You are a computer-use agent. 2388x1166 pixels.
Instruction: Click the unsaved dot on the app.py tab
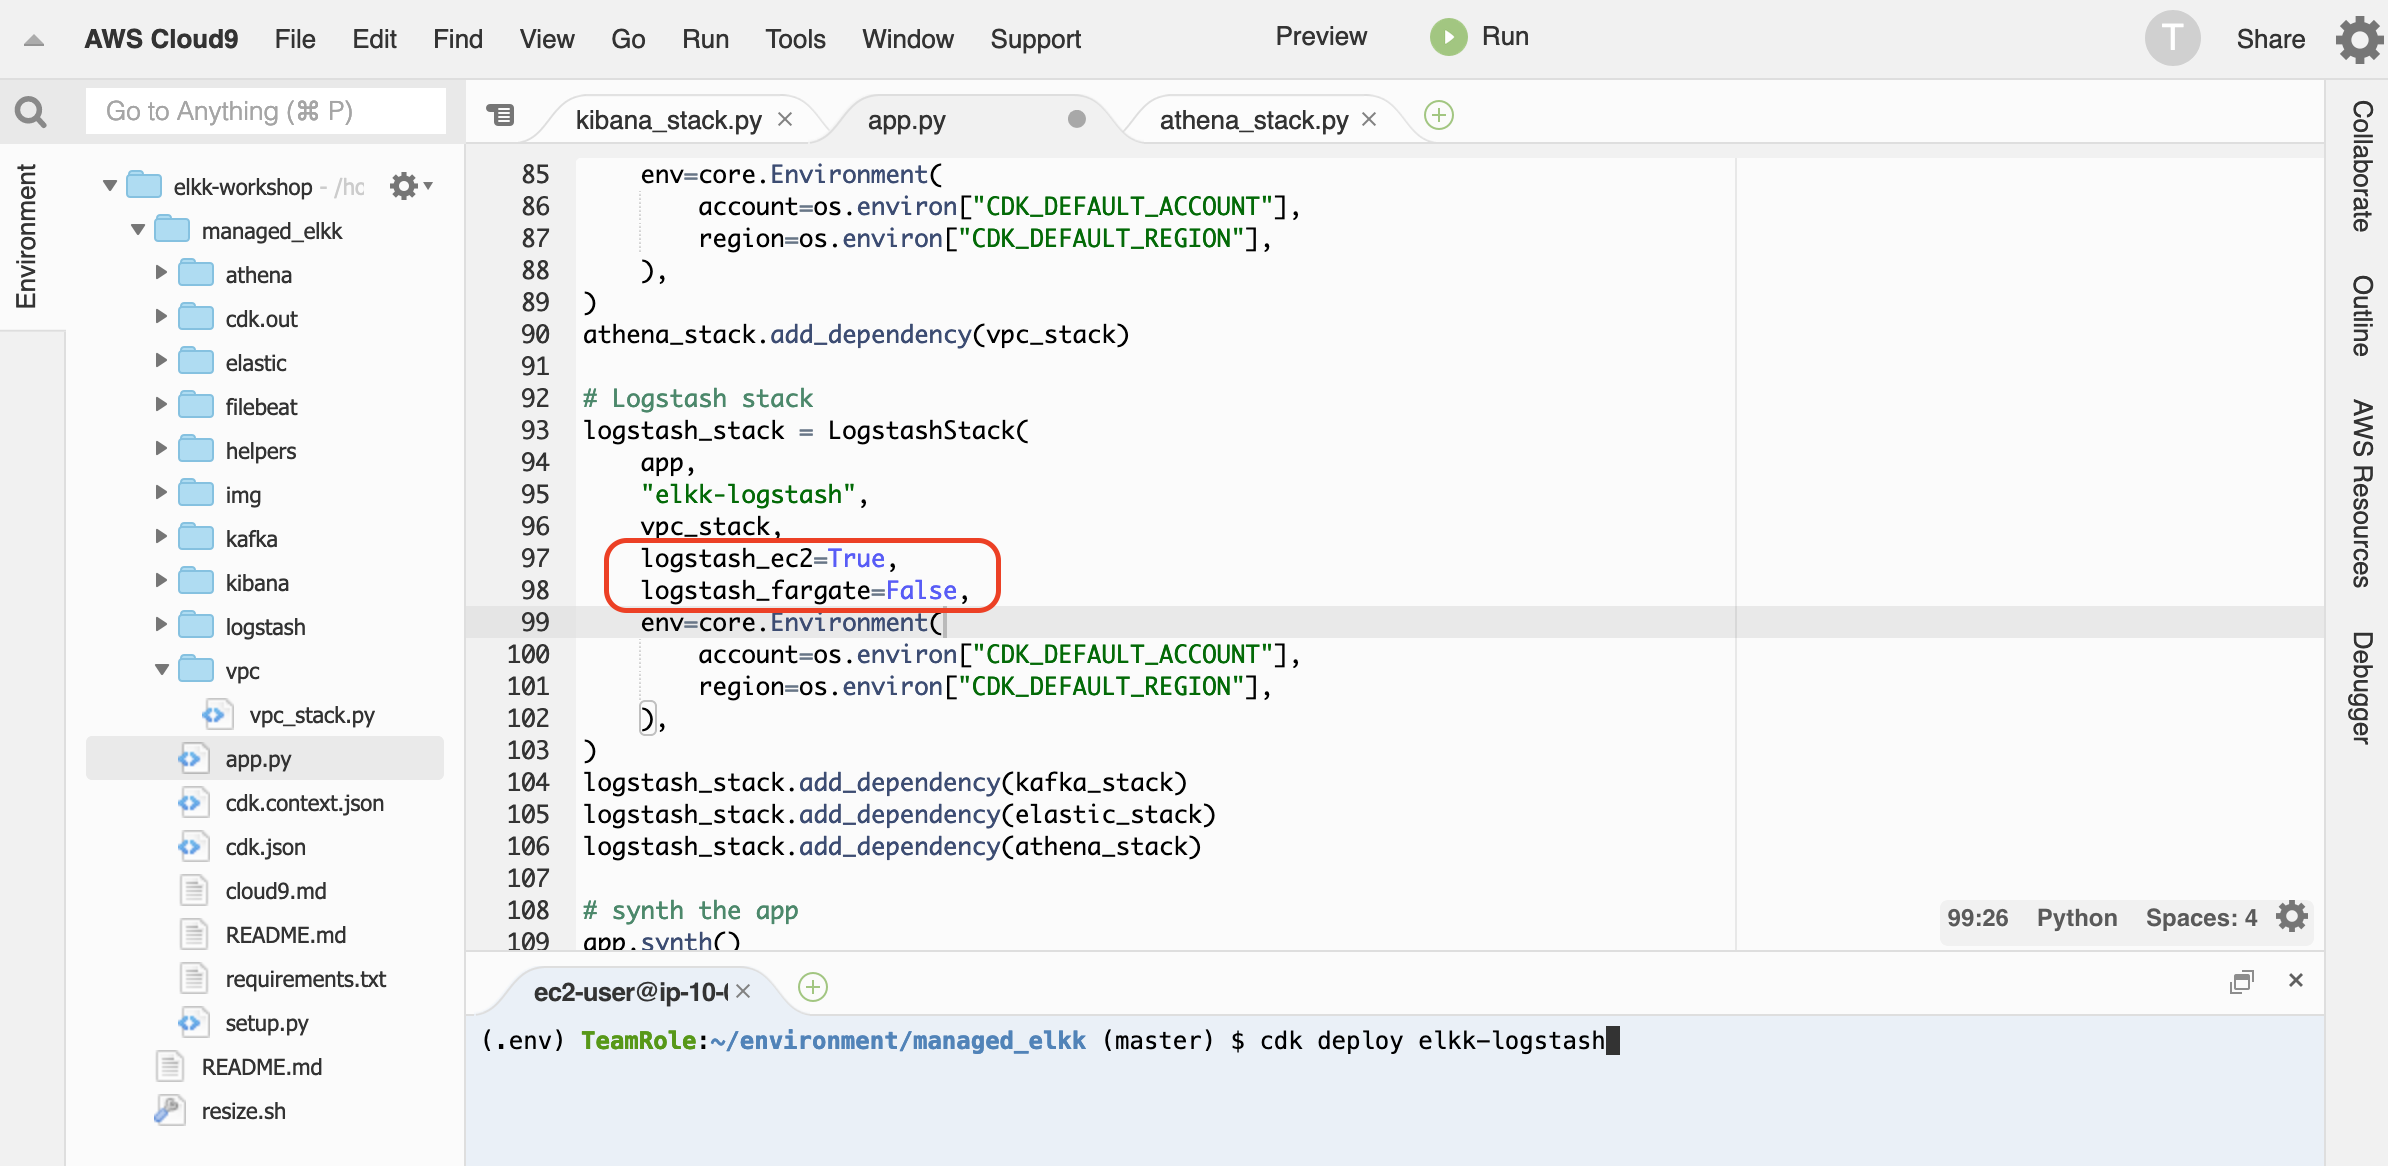point(1077,119)
